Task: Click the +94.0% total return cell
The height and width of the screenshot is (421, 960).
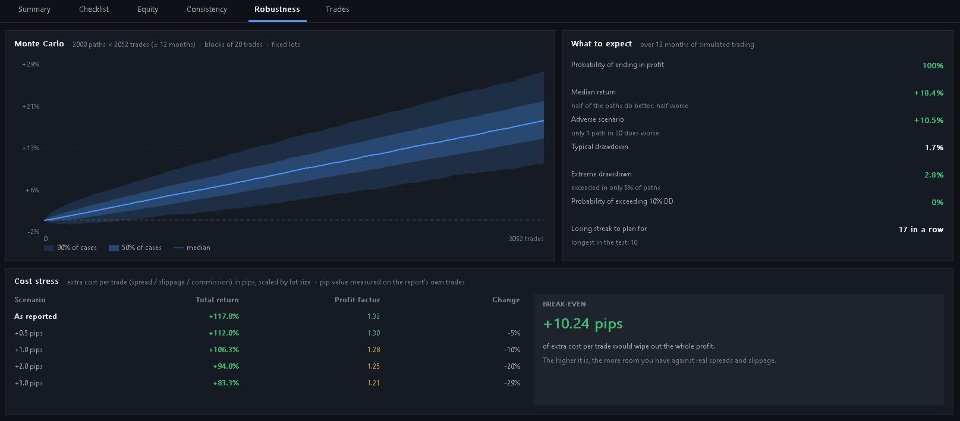Action: [x=226, y=366]
